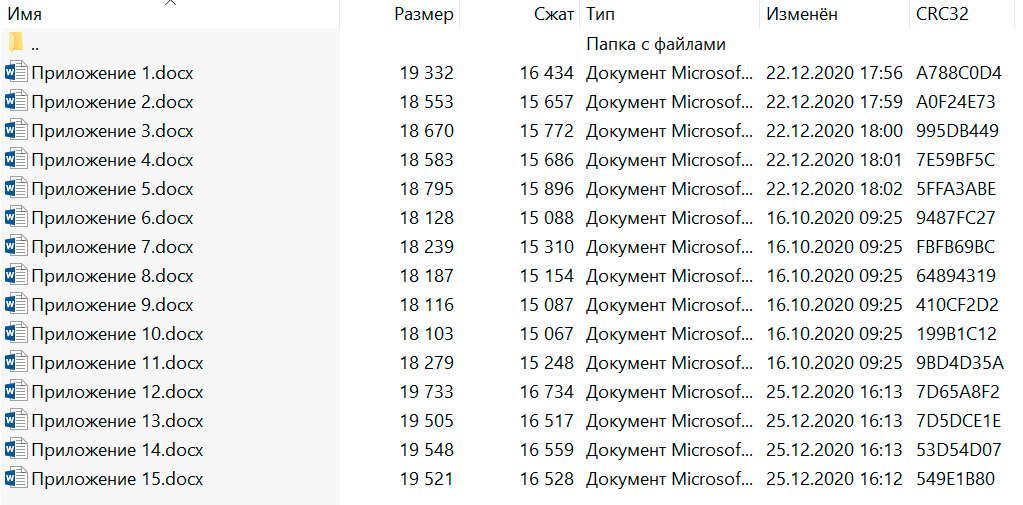
Task: Click the sort arrow above the name column
Action: [x=170, y=3]
